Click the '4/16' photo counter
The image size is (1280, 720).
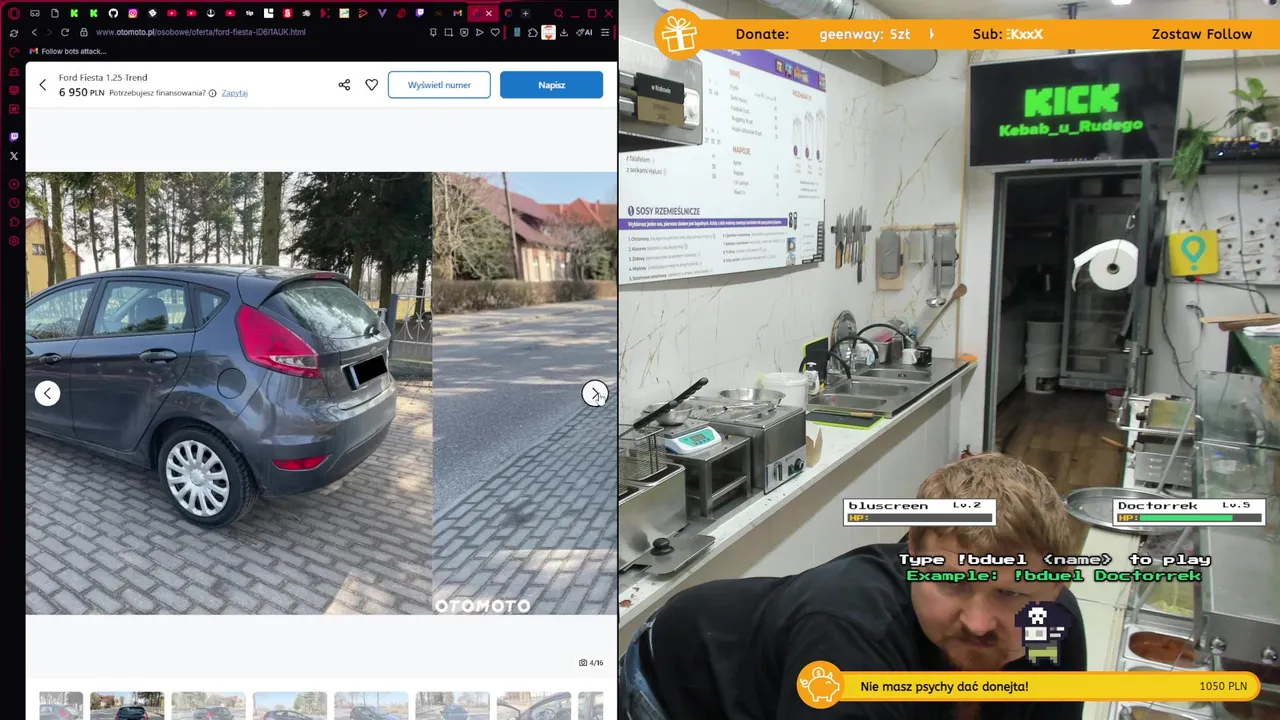[591, 663]
